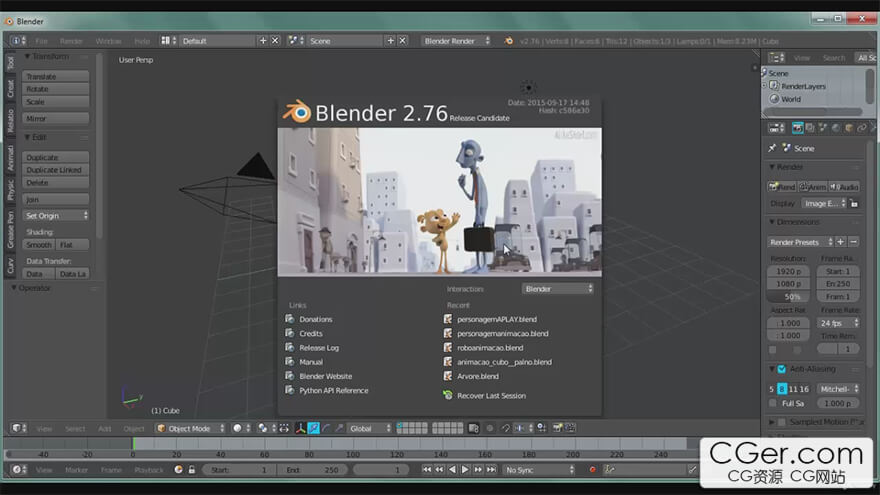Open the Help menu
Image resolution: width=880 pixels, height=495 pixels.
(142, 41)
